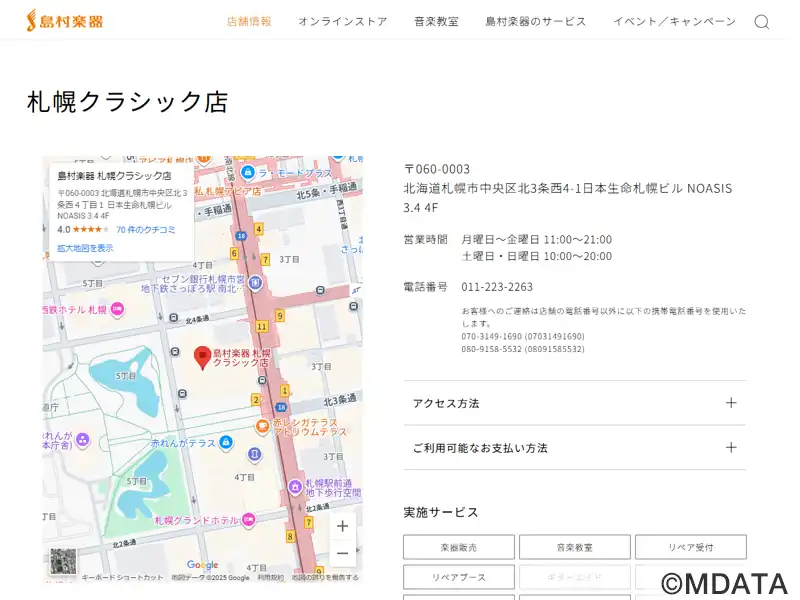The height and width of the screenshot is (600, 800).
Task: Click the red store pin on map
Action: [202, 357]
